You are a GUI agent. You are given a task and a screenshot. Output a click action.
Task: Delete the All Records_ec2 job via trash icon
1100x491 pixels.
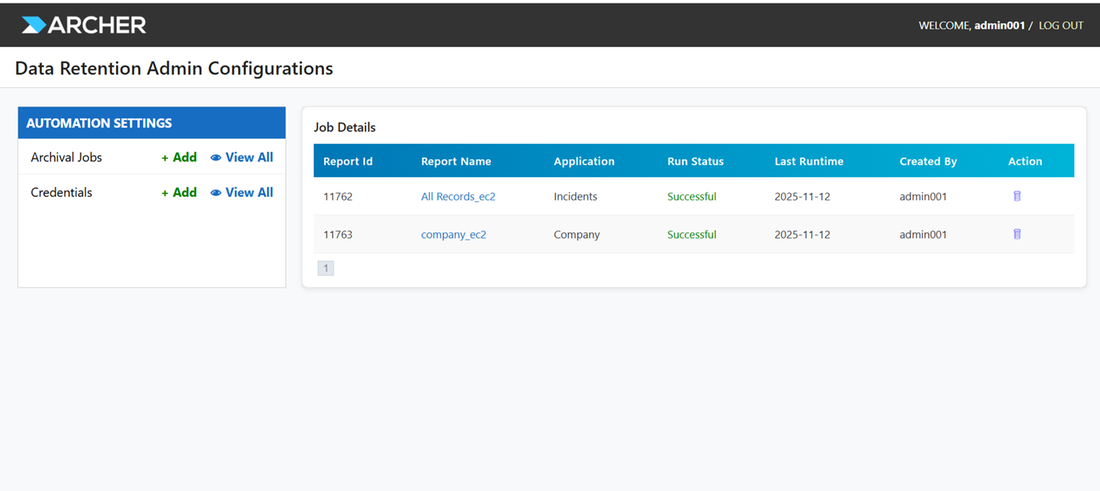pyautogui.click(x=1017, y=196)
